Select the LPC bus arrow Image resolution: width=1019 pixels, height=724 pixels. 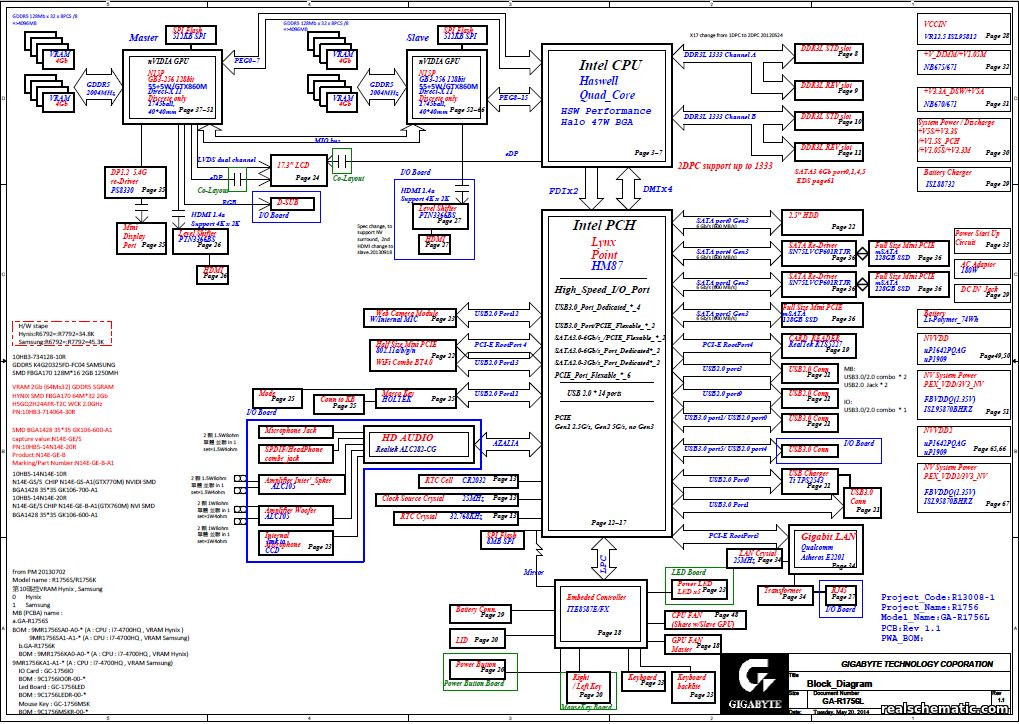602,558
